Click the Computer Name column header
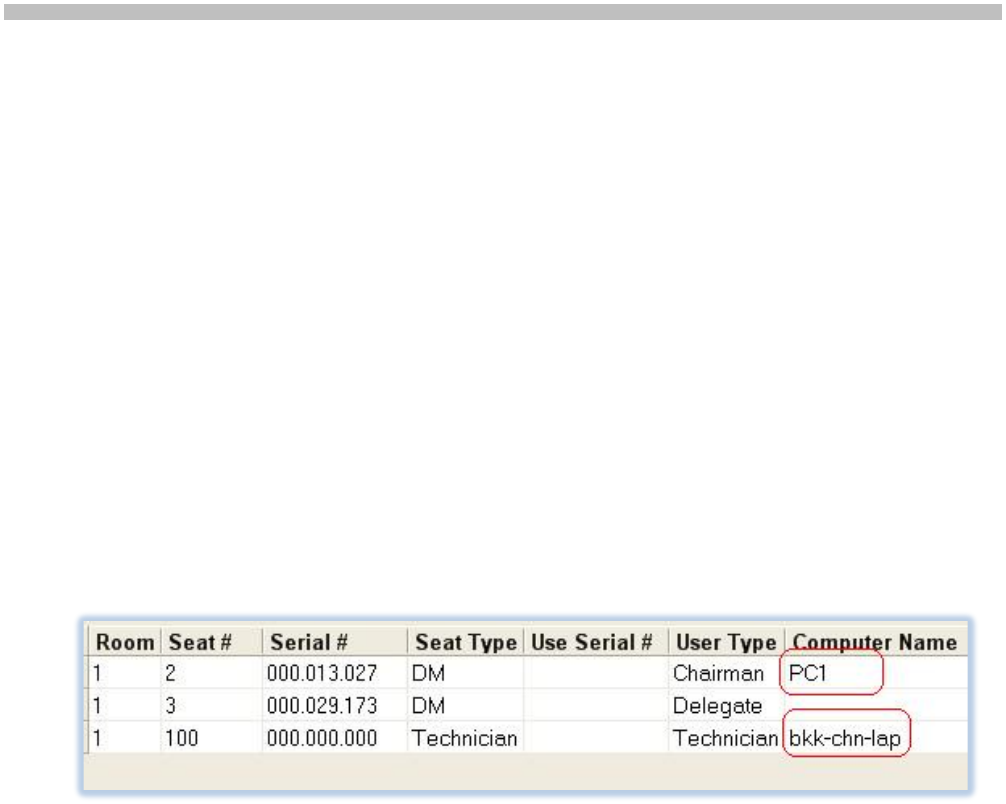1006x804 pixels. [x=874, y=642]
